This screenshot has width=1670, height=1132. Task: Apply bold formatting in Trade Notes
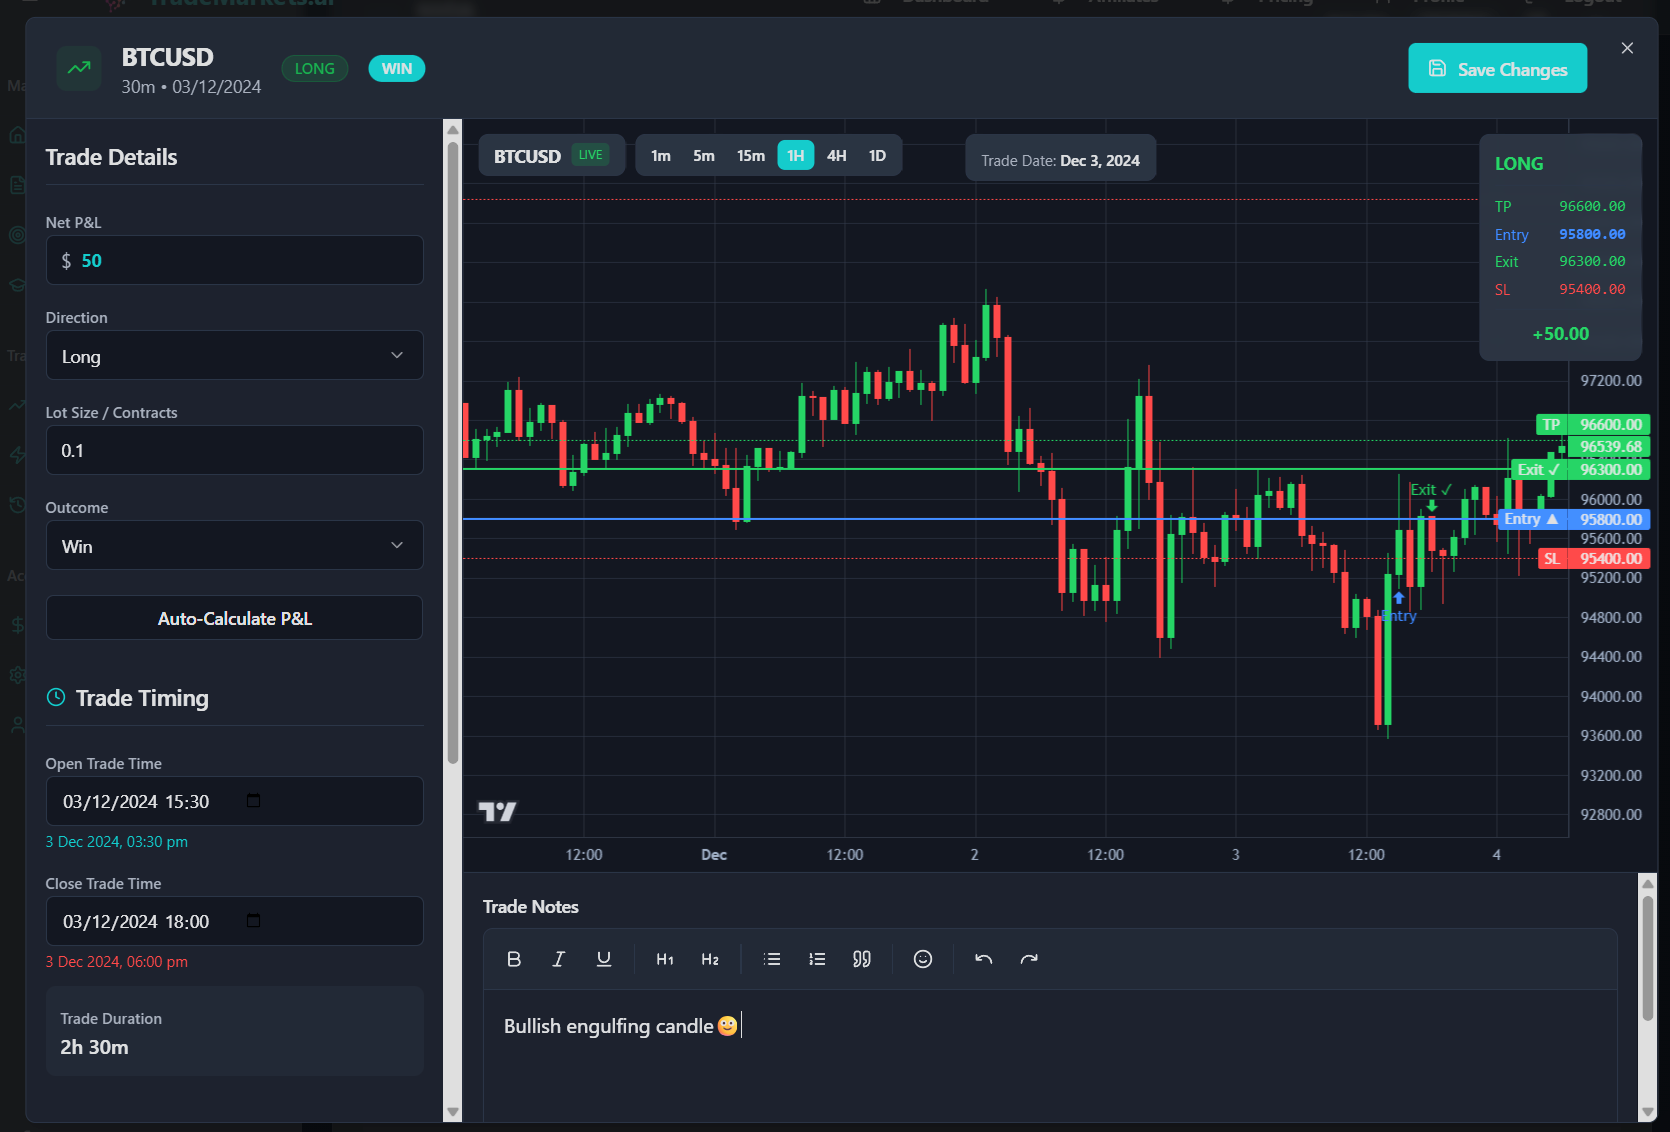(x=514, y=958)
